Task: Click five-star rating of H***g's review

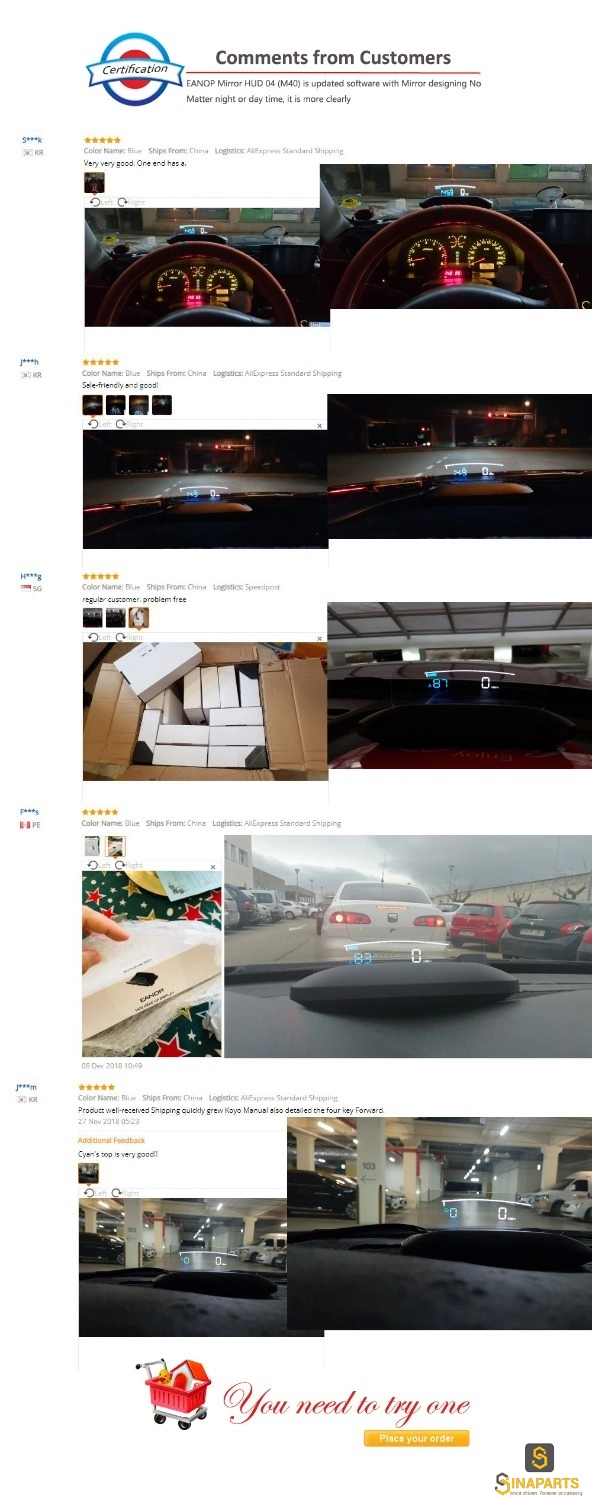Action: point(100,576)
